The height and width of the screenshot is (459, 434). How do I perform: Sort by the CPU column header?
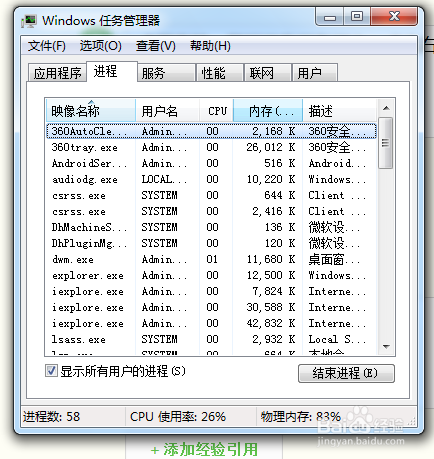[x=217, y=111]
